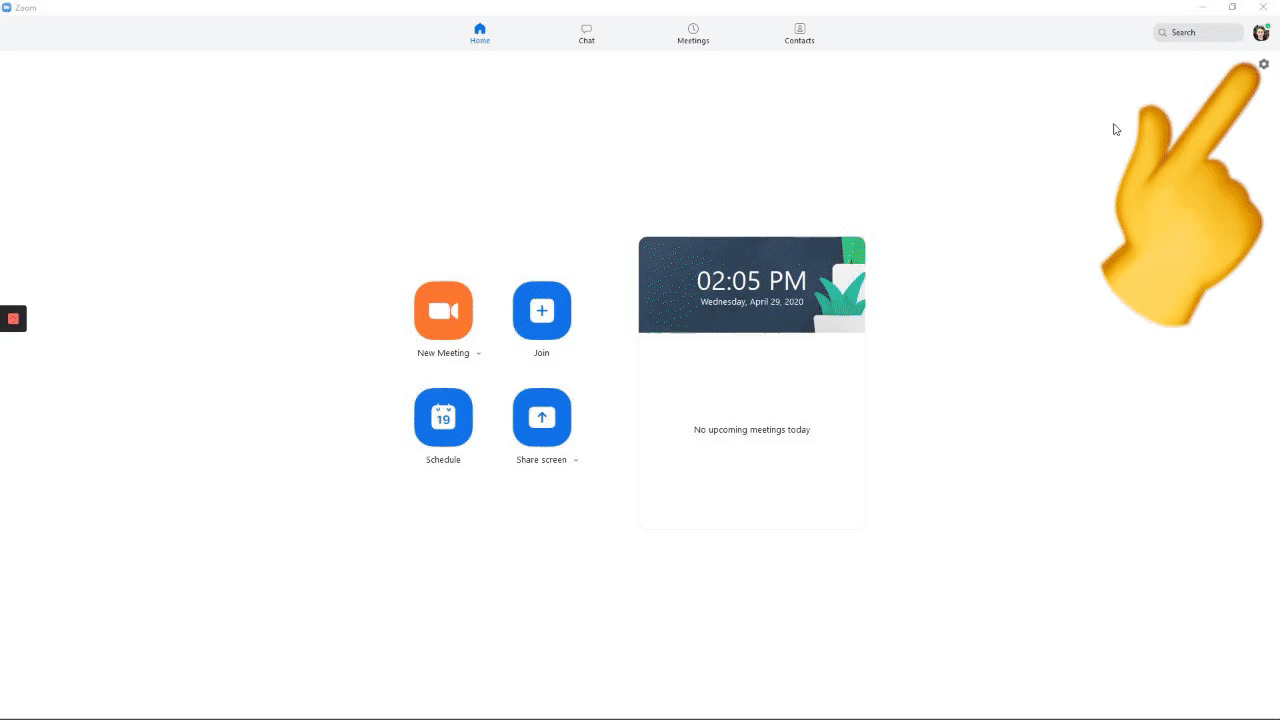The image size is (1280, 720).
Task: Restore down the Zoom window
Action: click(1233, 7)
